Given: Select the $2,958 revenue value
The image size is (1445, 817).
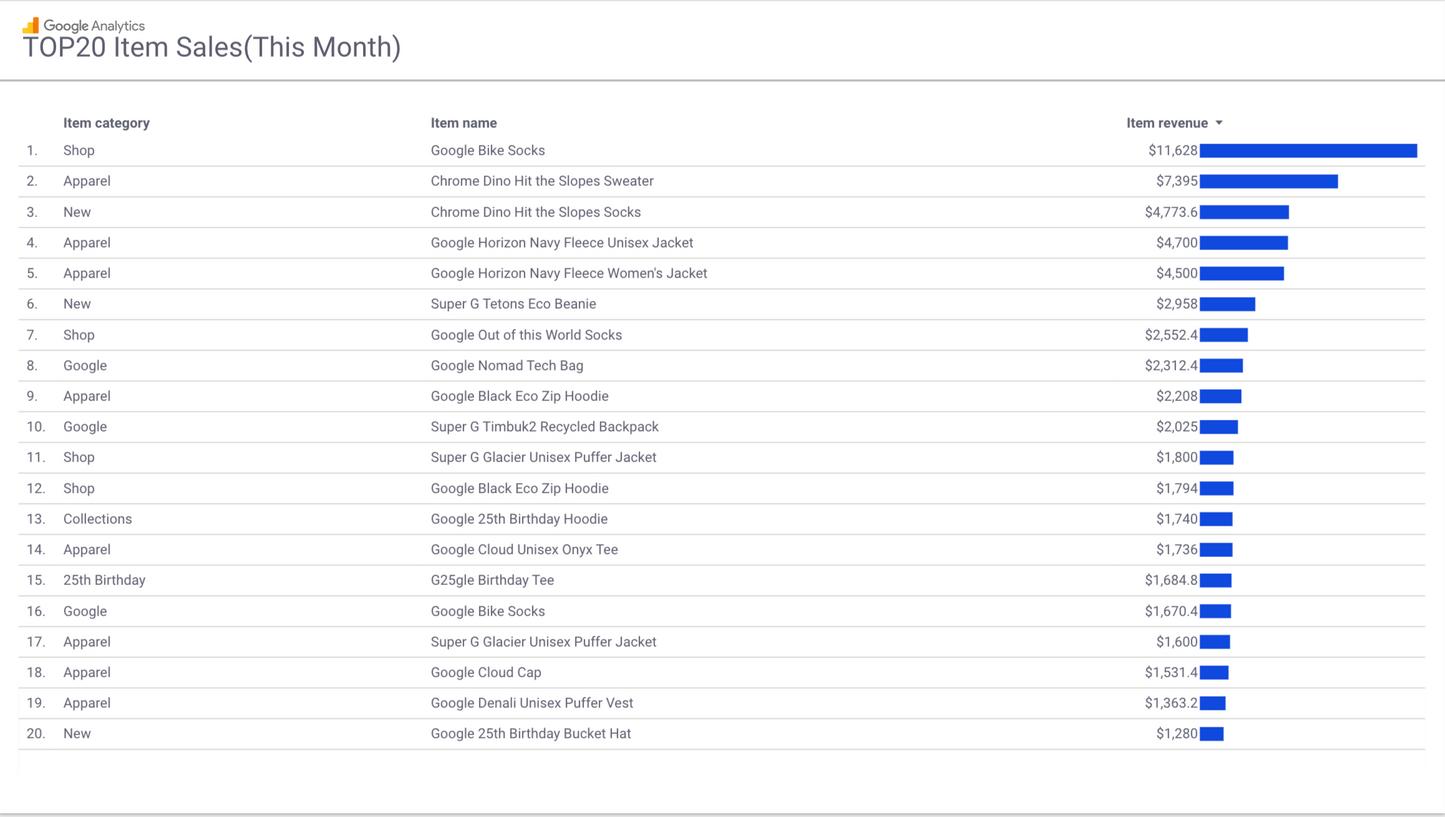Looking at the screenshot, I should click(1177, 304).
